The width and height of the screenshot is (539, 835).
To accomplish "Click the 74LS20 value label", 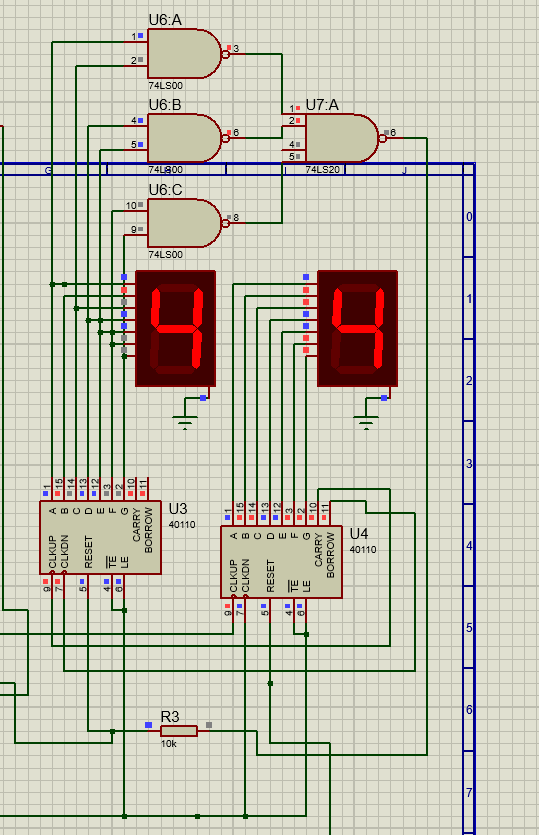I will [323, 169].
